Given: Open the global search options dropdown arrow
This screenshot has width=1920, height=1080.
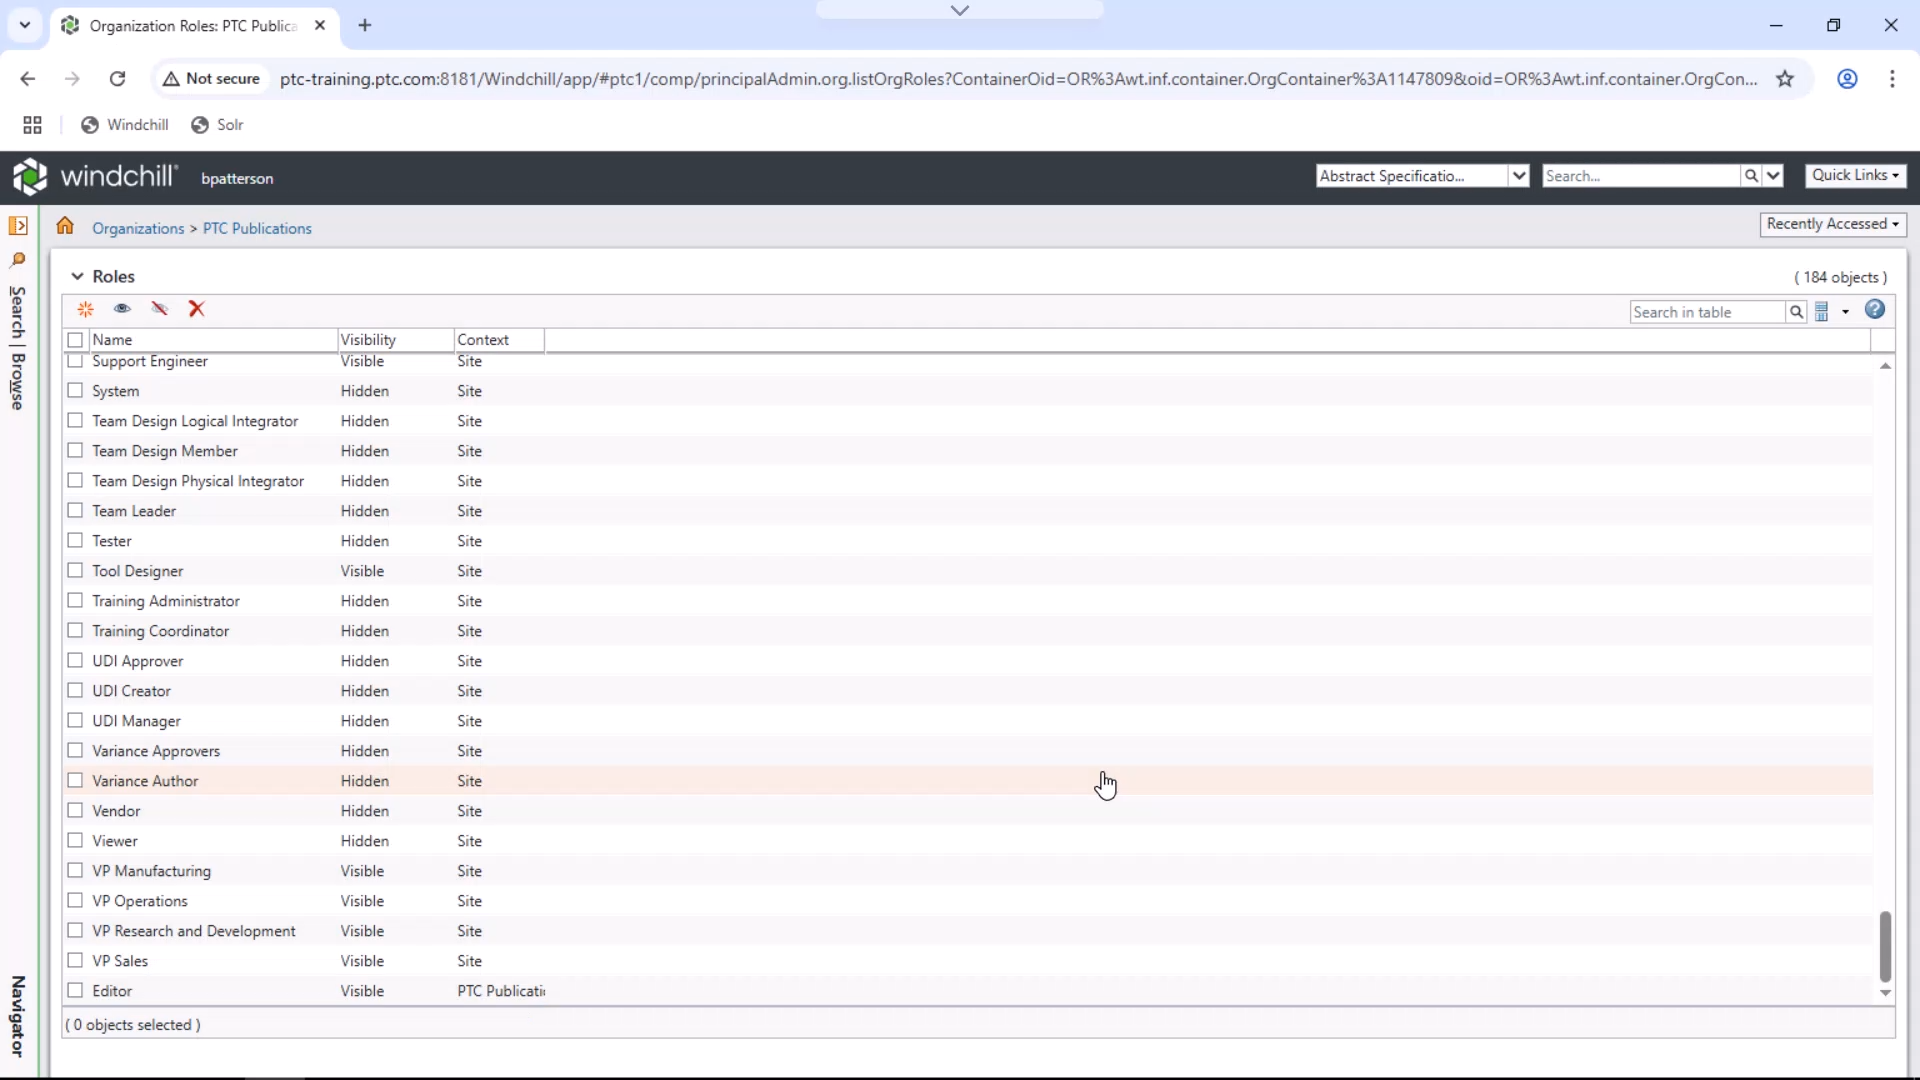Looking at the screenshot, I should coord(1773,176).
